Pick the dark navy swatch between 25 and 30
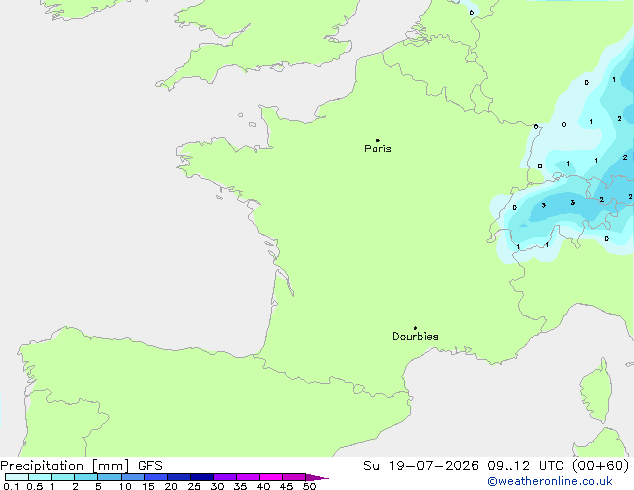This screenshot has width=634, height=490. (x=202, y=477)
